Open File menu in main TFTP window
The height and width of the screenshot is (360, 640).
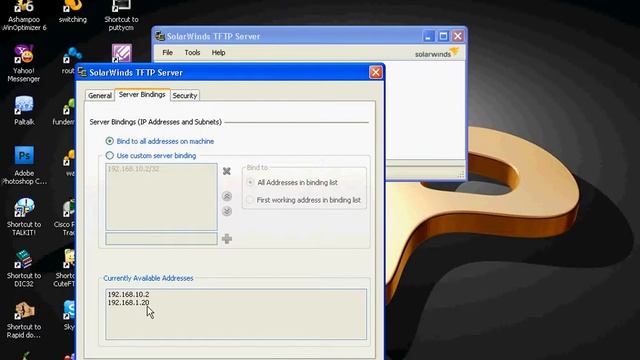click(167, 53)
